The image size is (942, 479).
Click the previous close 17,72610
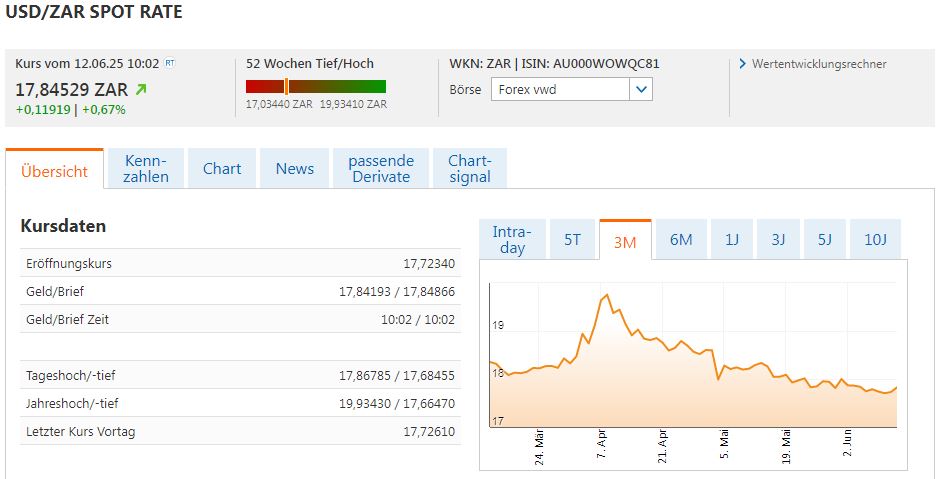[x=429, y=432]
